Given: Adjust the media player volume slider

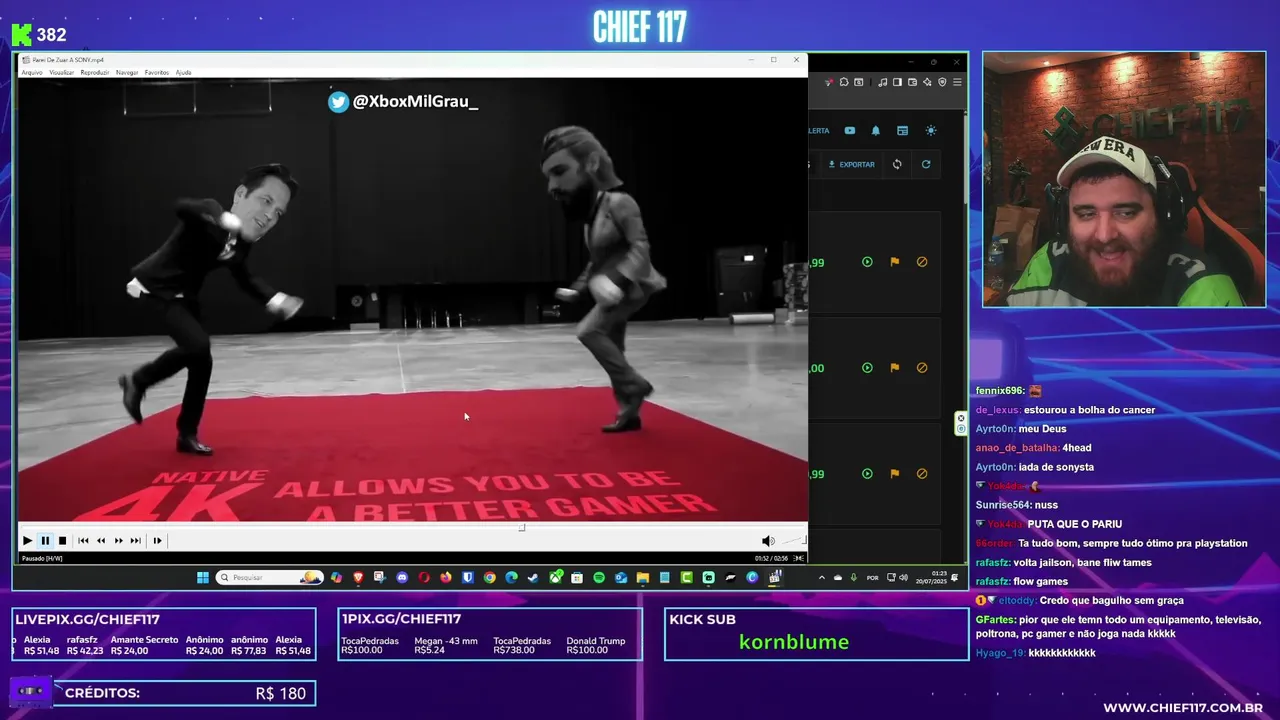Looking at the screenshot, I should tap(792, 541).
